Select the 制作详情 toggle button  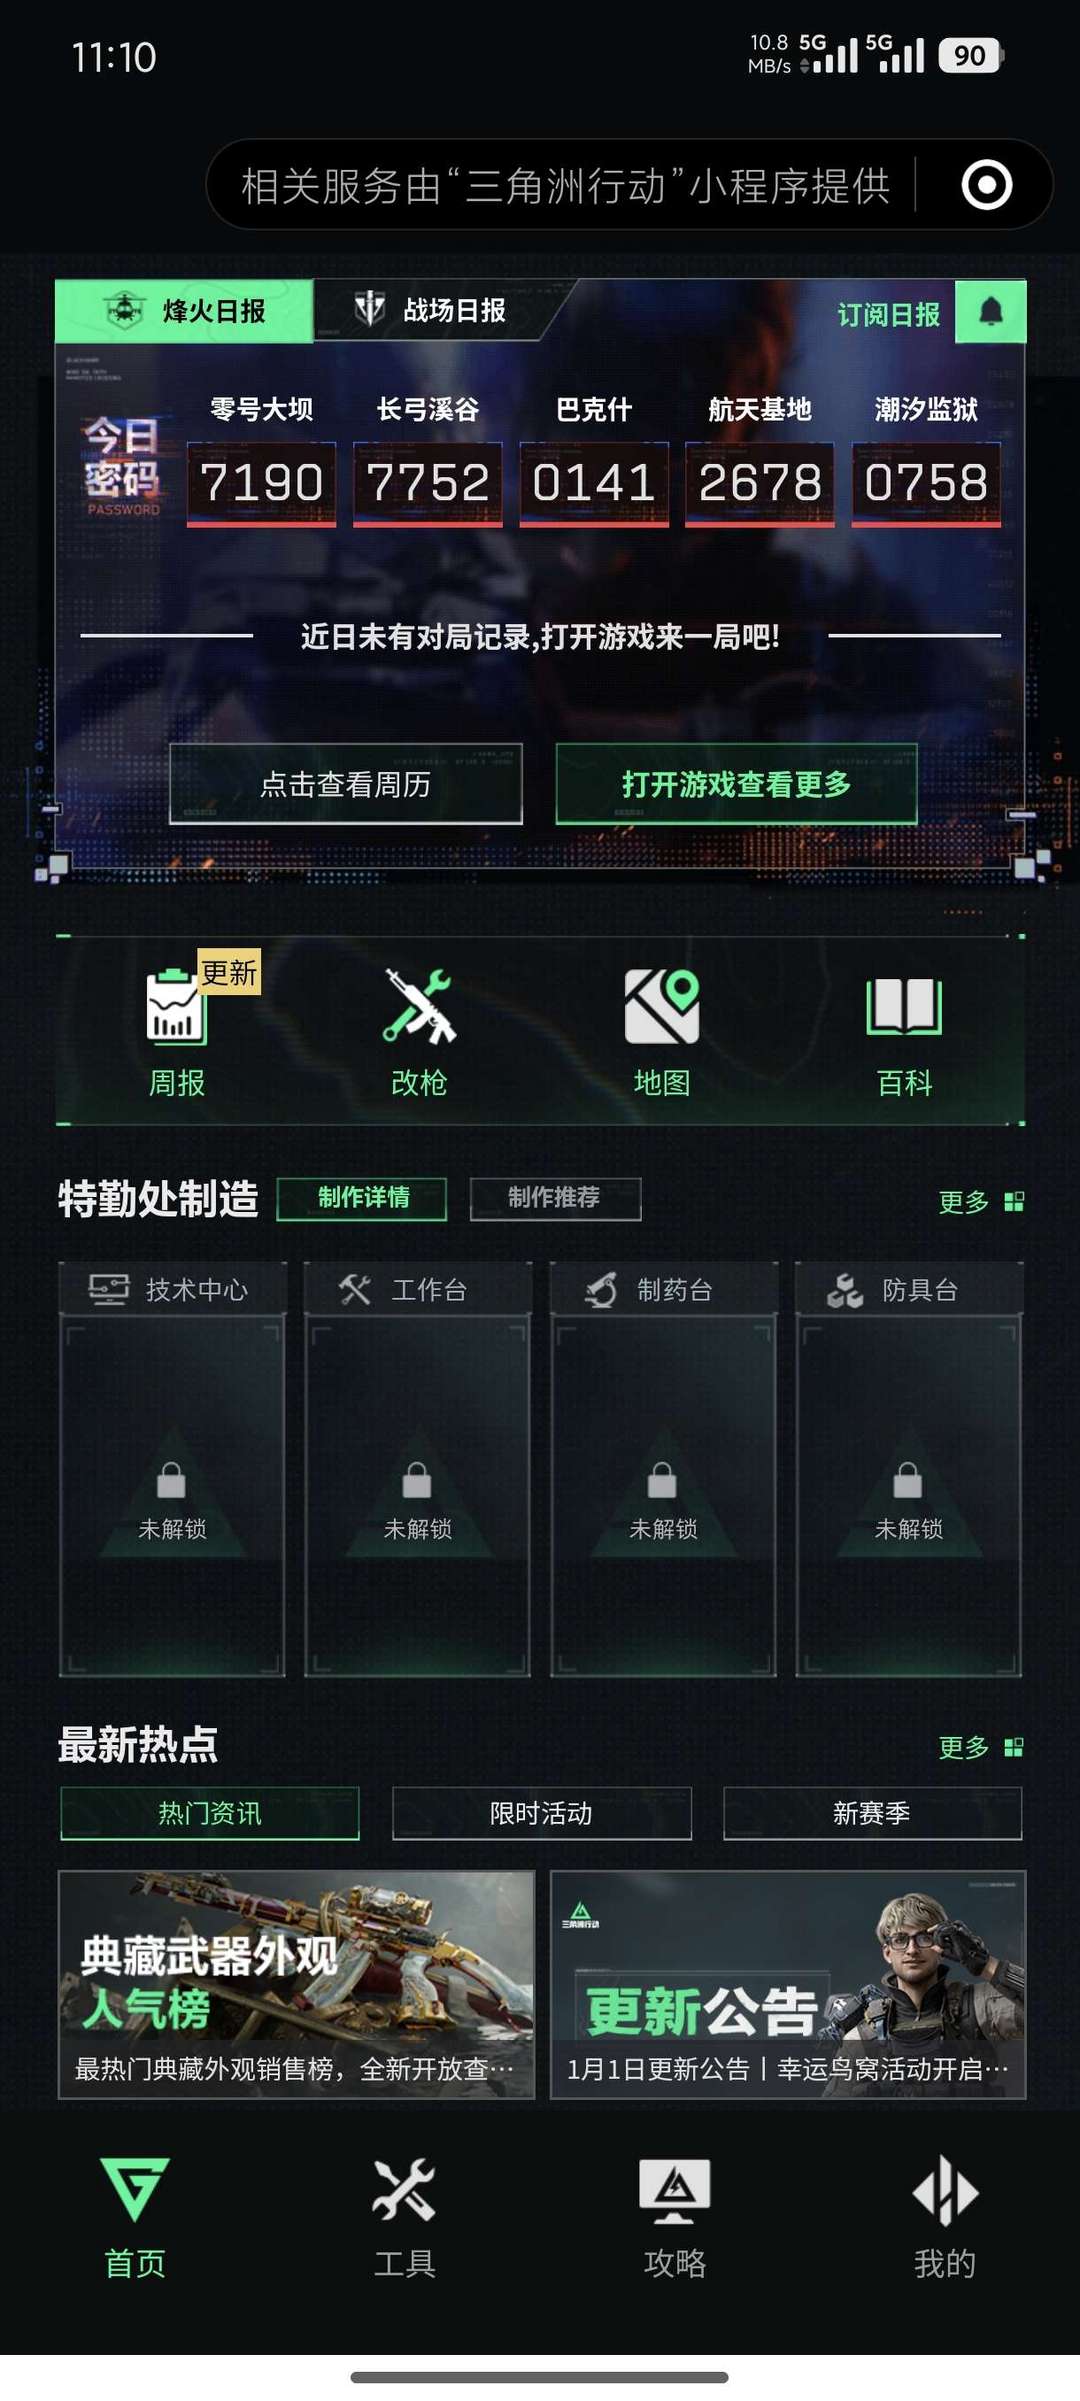pos(362,1198)
